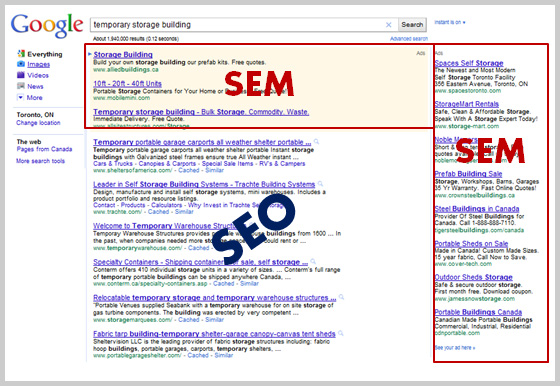Clear search with the X icon
Image resolution: width=560 pixels, height=386 pixels.
tap(389, 25)
